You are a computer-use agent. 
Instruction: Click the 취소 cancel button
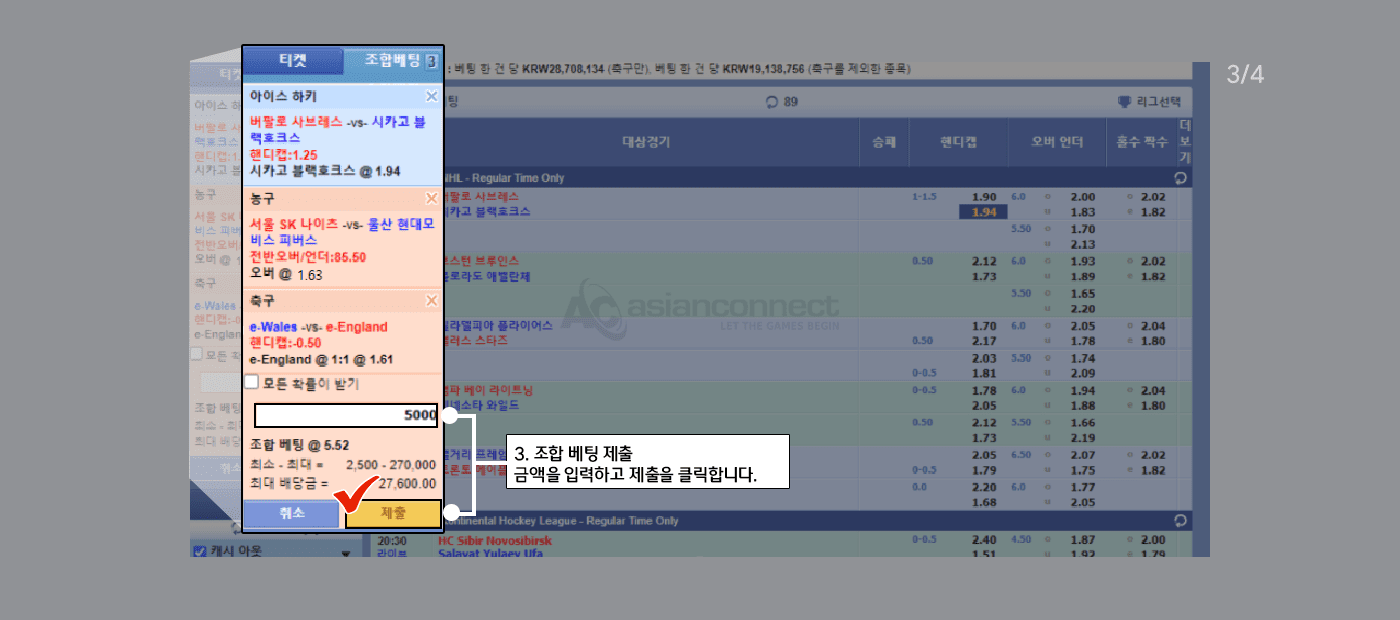[292, 513]
